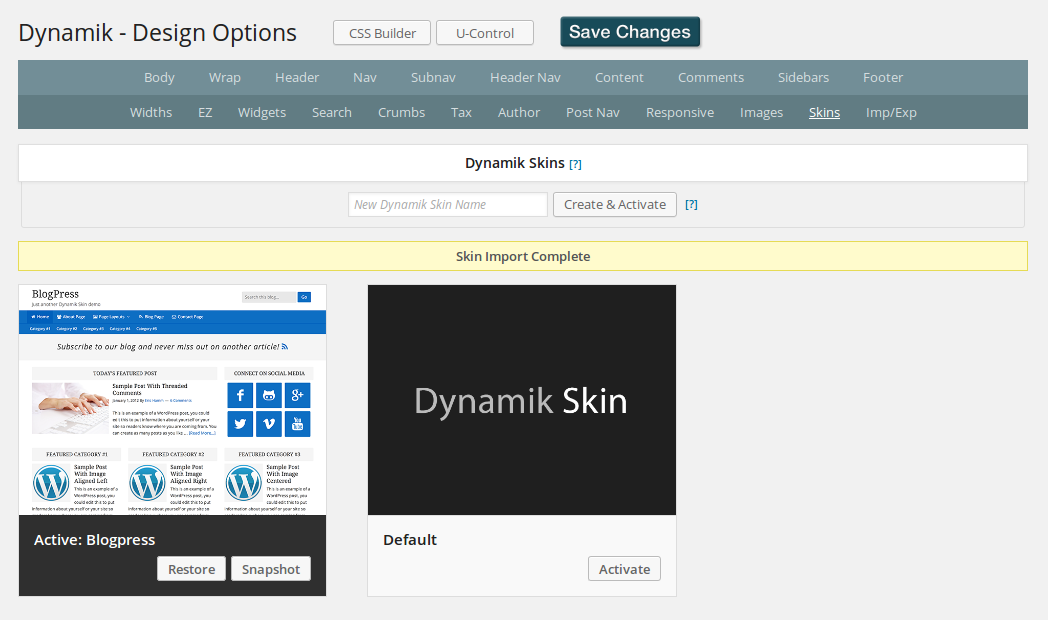Click help link next to Create & Activate
Image resolution: width=1048 pixels, height=620 pixels.
tap(691, 205)
